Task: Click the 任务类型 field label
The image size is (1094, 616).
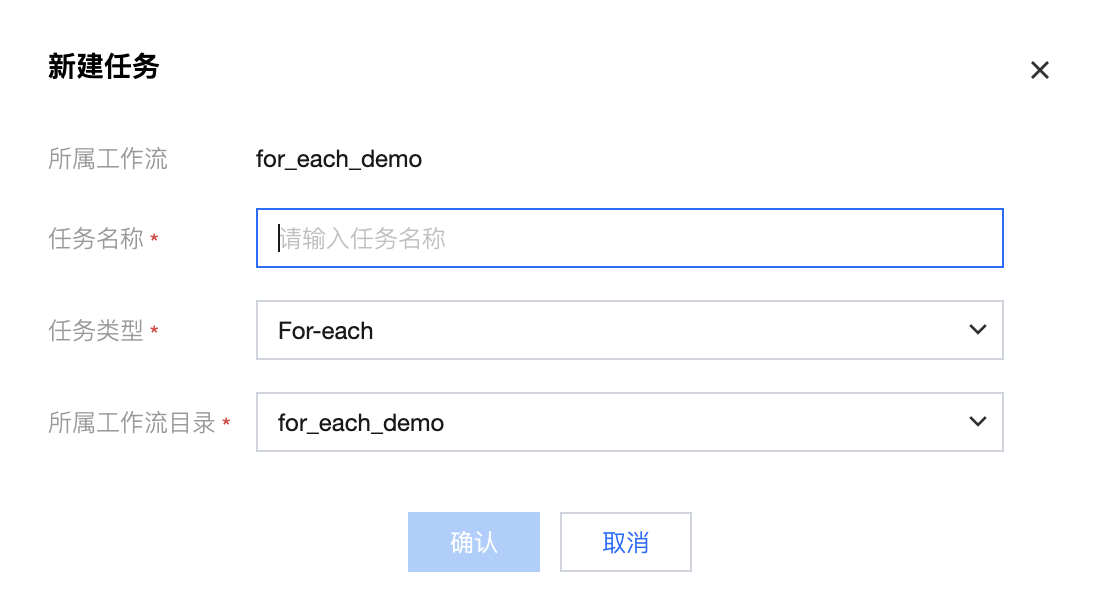Action: tap(96, 331)
